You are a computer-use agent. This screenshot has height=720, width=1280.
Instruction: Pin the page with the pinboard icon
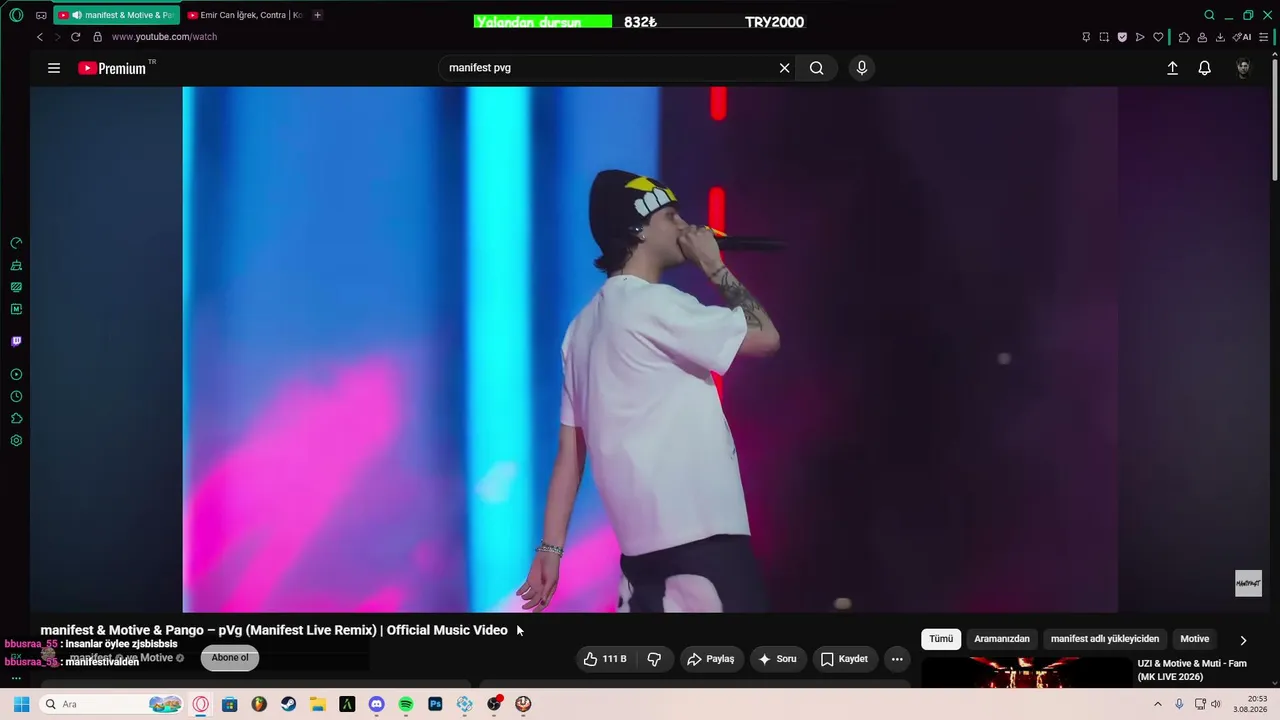tap(1086, 37)
